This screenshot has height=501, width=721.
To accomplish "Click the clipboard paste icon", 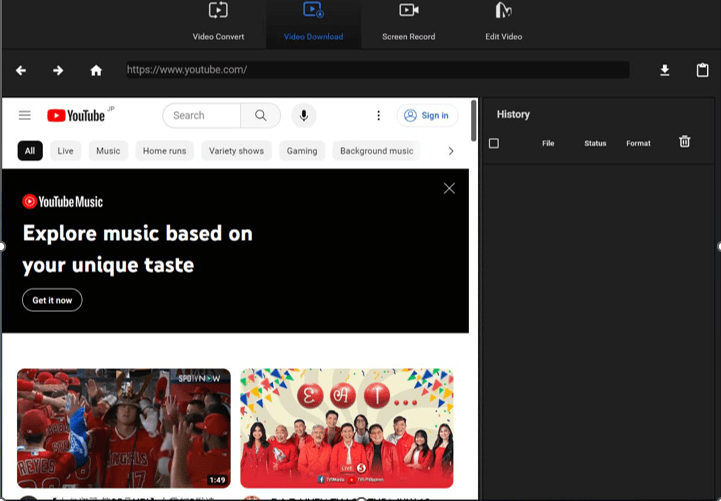I will click(702, 70).
